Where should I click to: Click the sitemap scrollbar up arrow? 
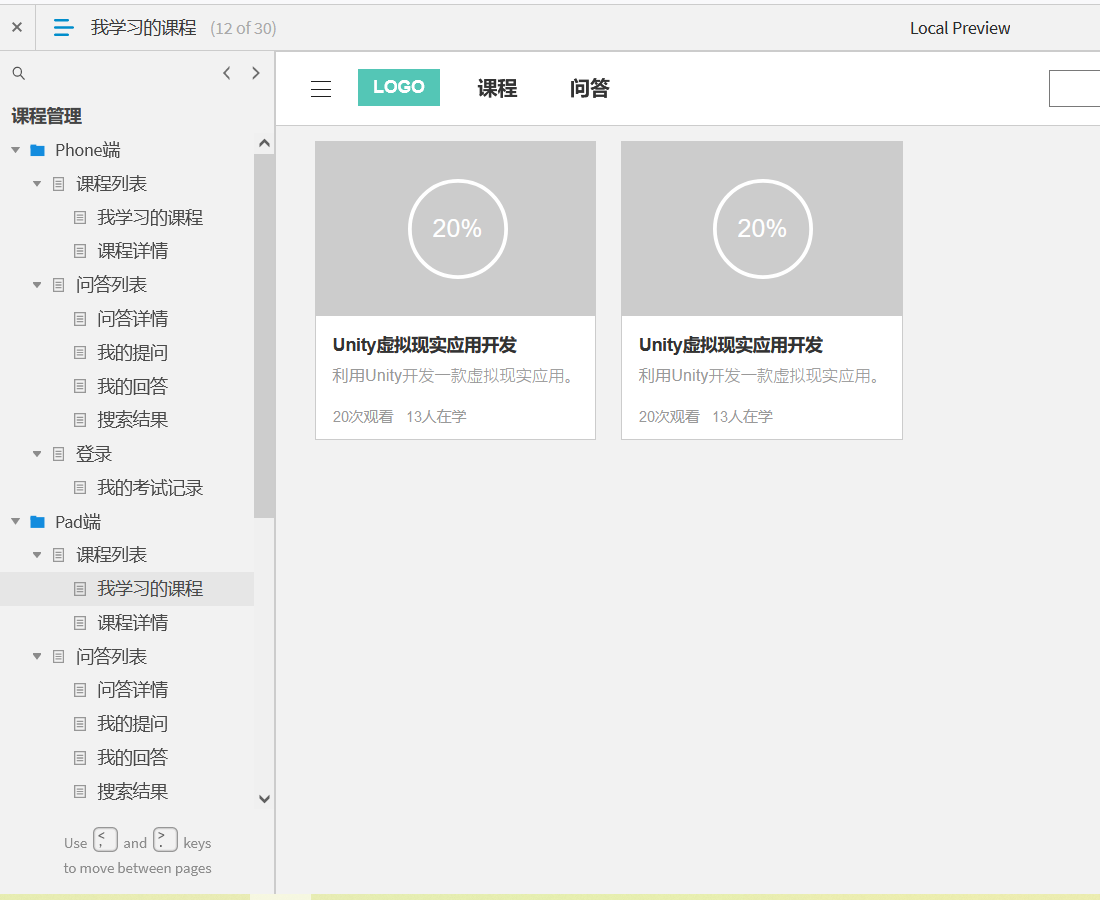pyautogui.click(x=264, y=144)
